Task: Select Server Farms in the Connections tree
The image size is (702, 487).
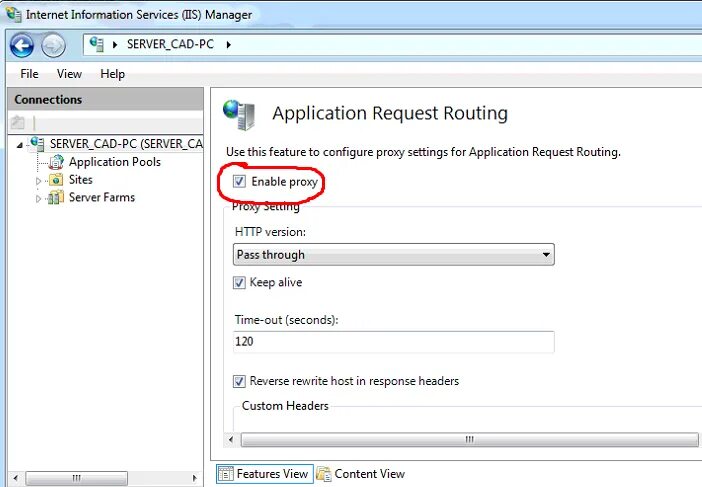Action: tap(102, 197)
